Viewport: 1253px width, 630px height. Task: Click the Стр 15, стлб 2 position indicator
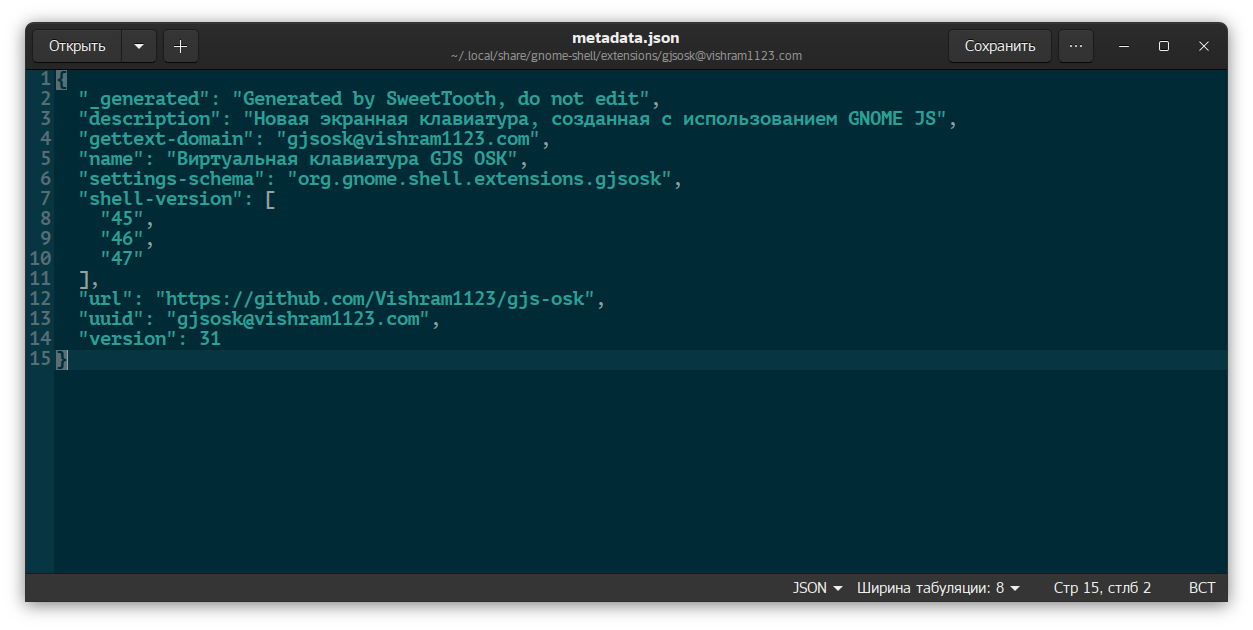coord(1102,588)
